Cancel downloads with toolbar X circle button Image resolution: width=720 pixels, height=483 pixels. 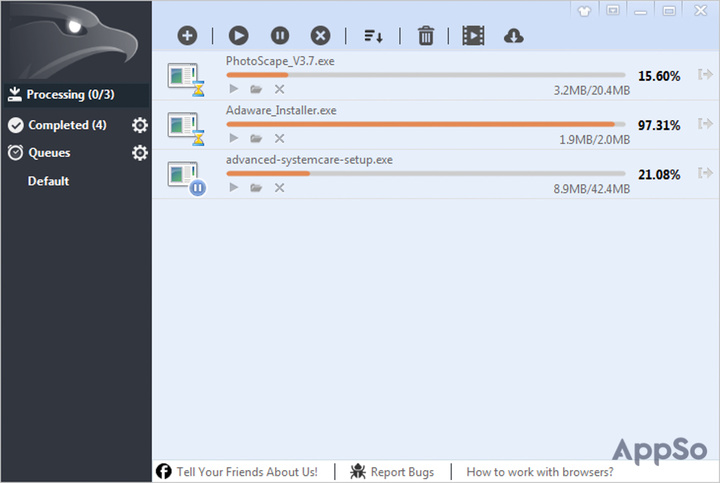click(x=320, y=36)
